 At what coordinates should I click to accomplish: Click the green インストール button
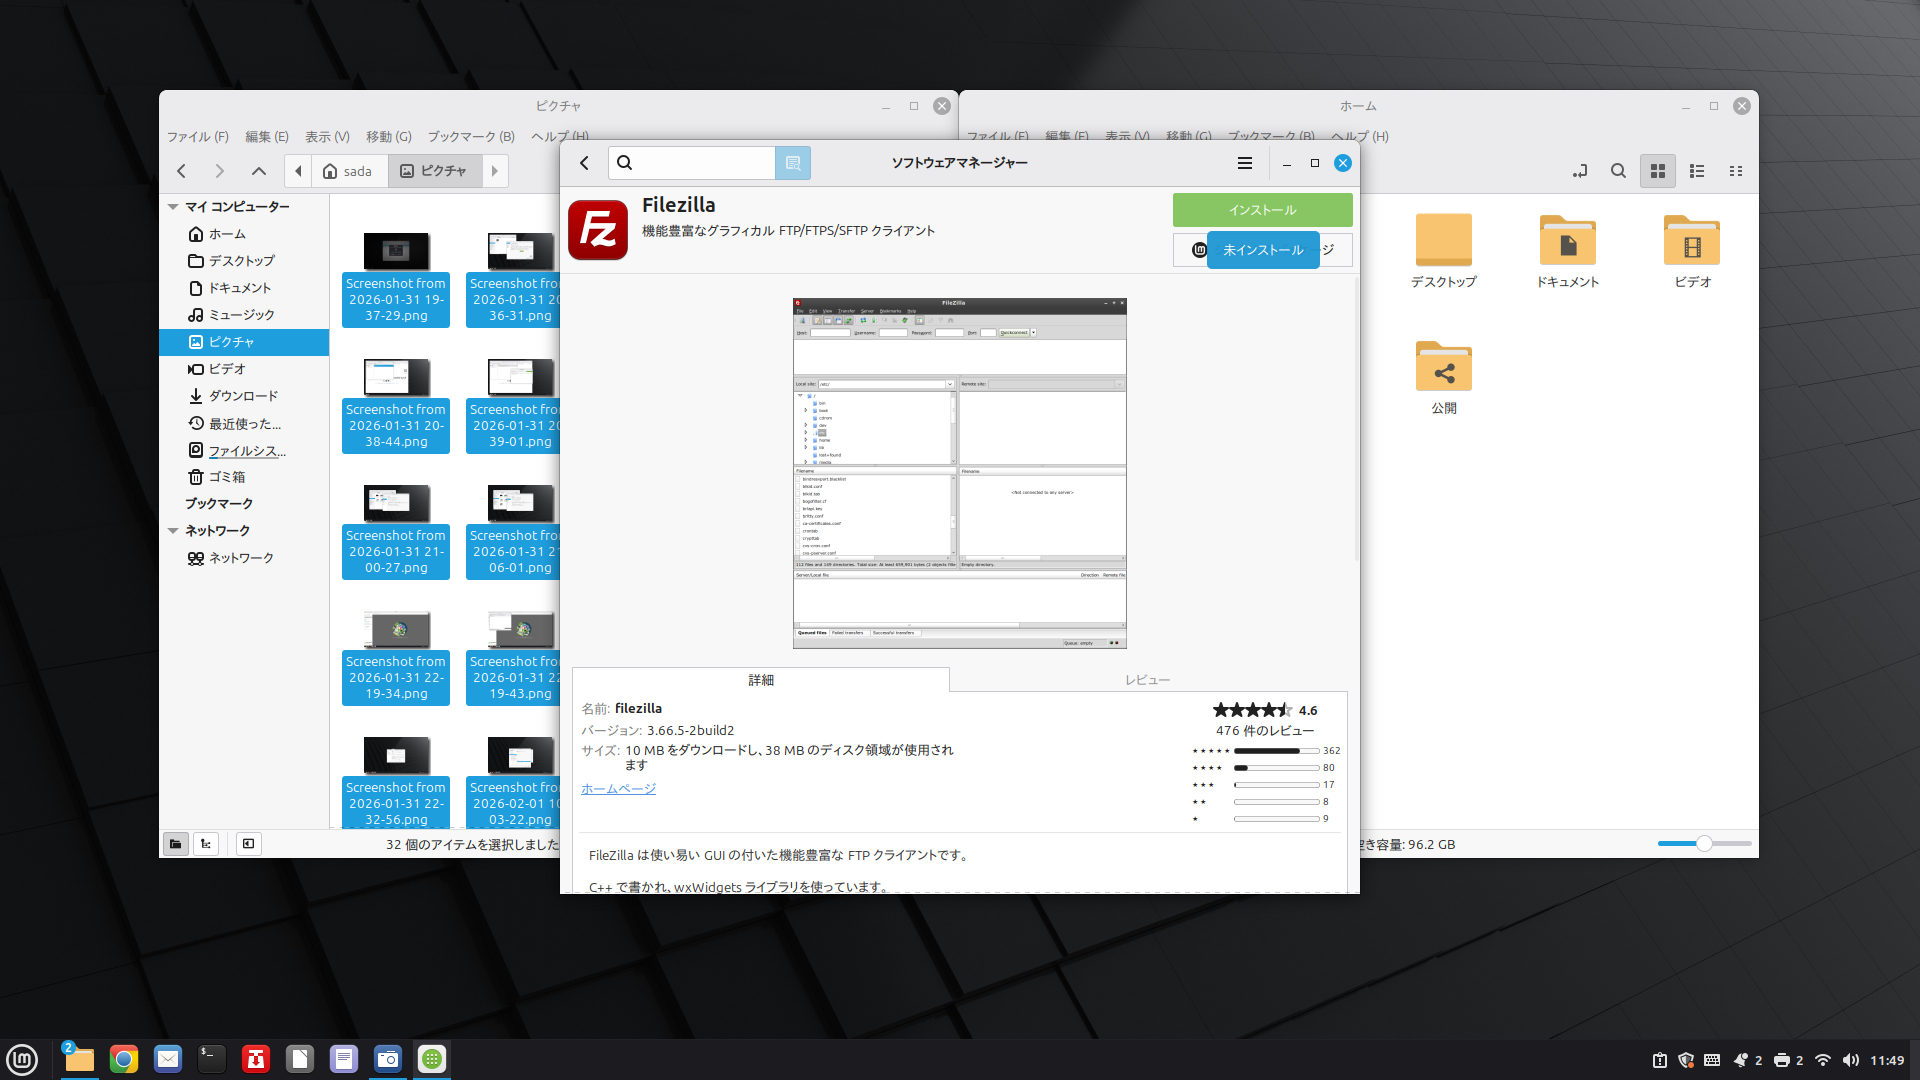pos(1262,210)
